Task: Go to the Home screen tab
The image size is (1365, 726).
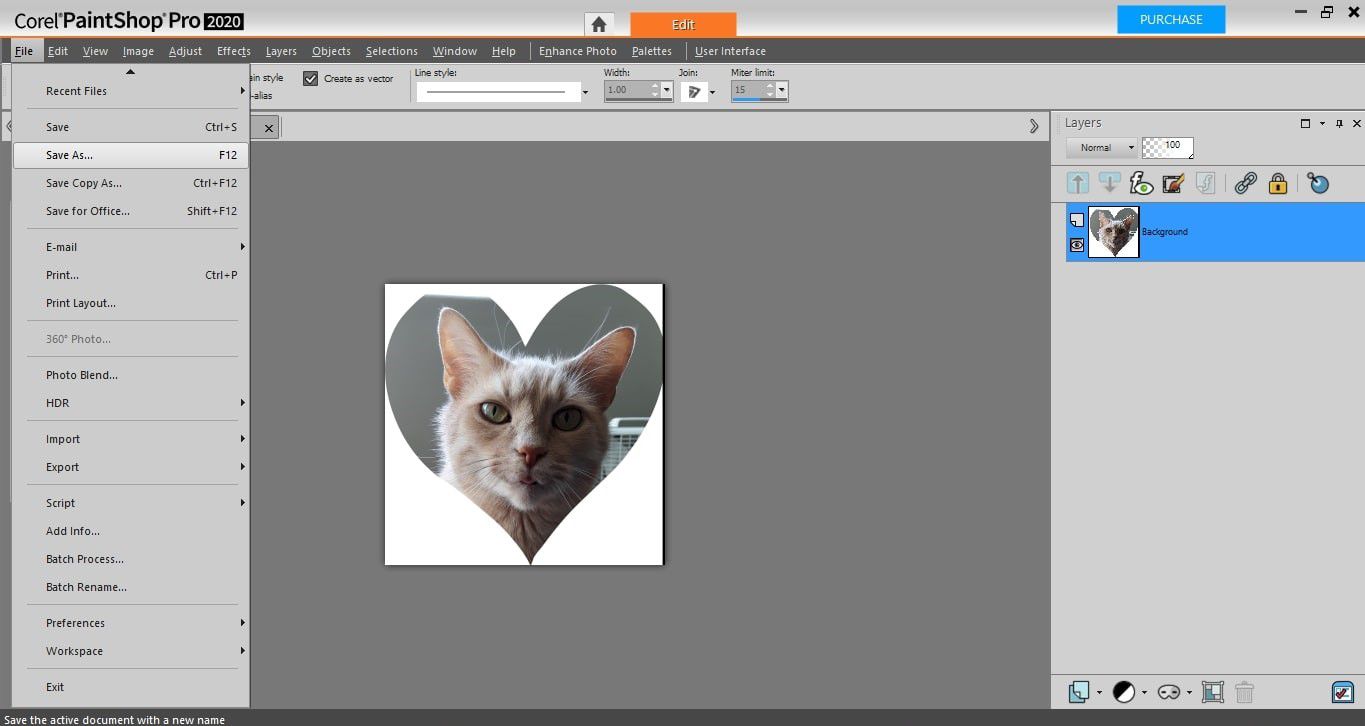Action: coord(599,24)
